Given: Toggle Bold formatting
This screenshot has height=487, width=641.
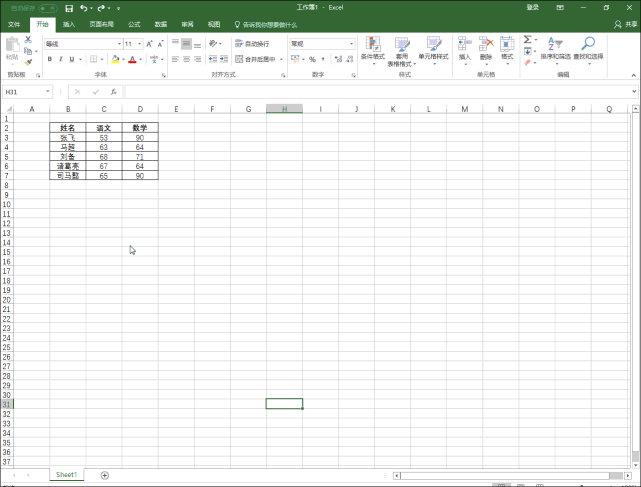Looking at the screenshot, I should 49,59.
